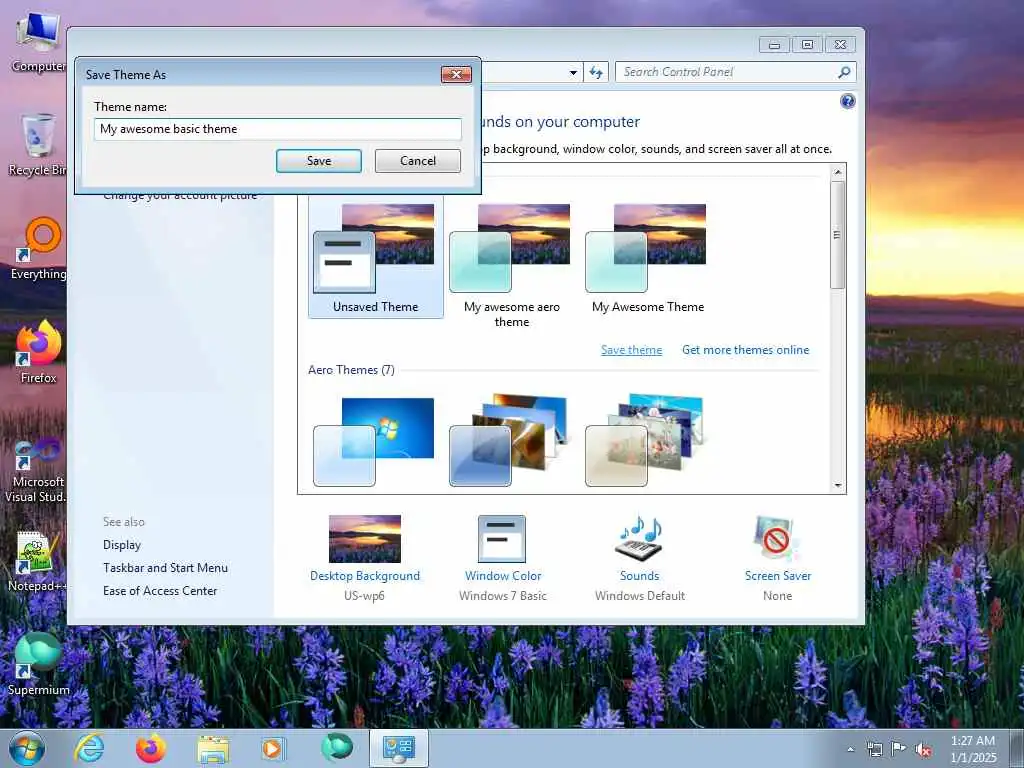This screenshot has height=768, width=1024.
Task: Select the Architecture aero theme thumbnail
Action: tap(510, 441)
